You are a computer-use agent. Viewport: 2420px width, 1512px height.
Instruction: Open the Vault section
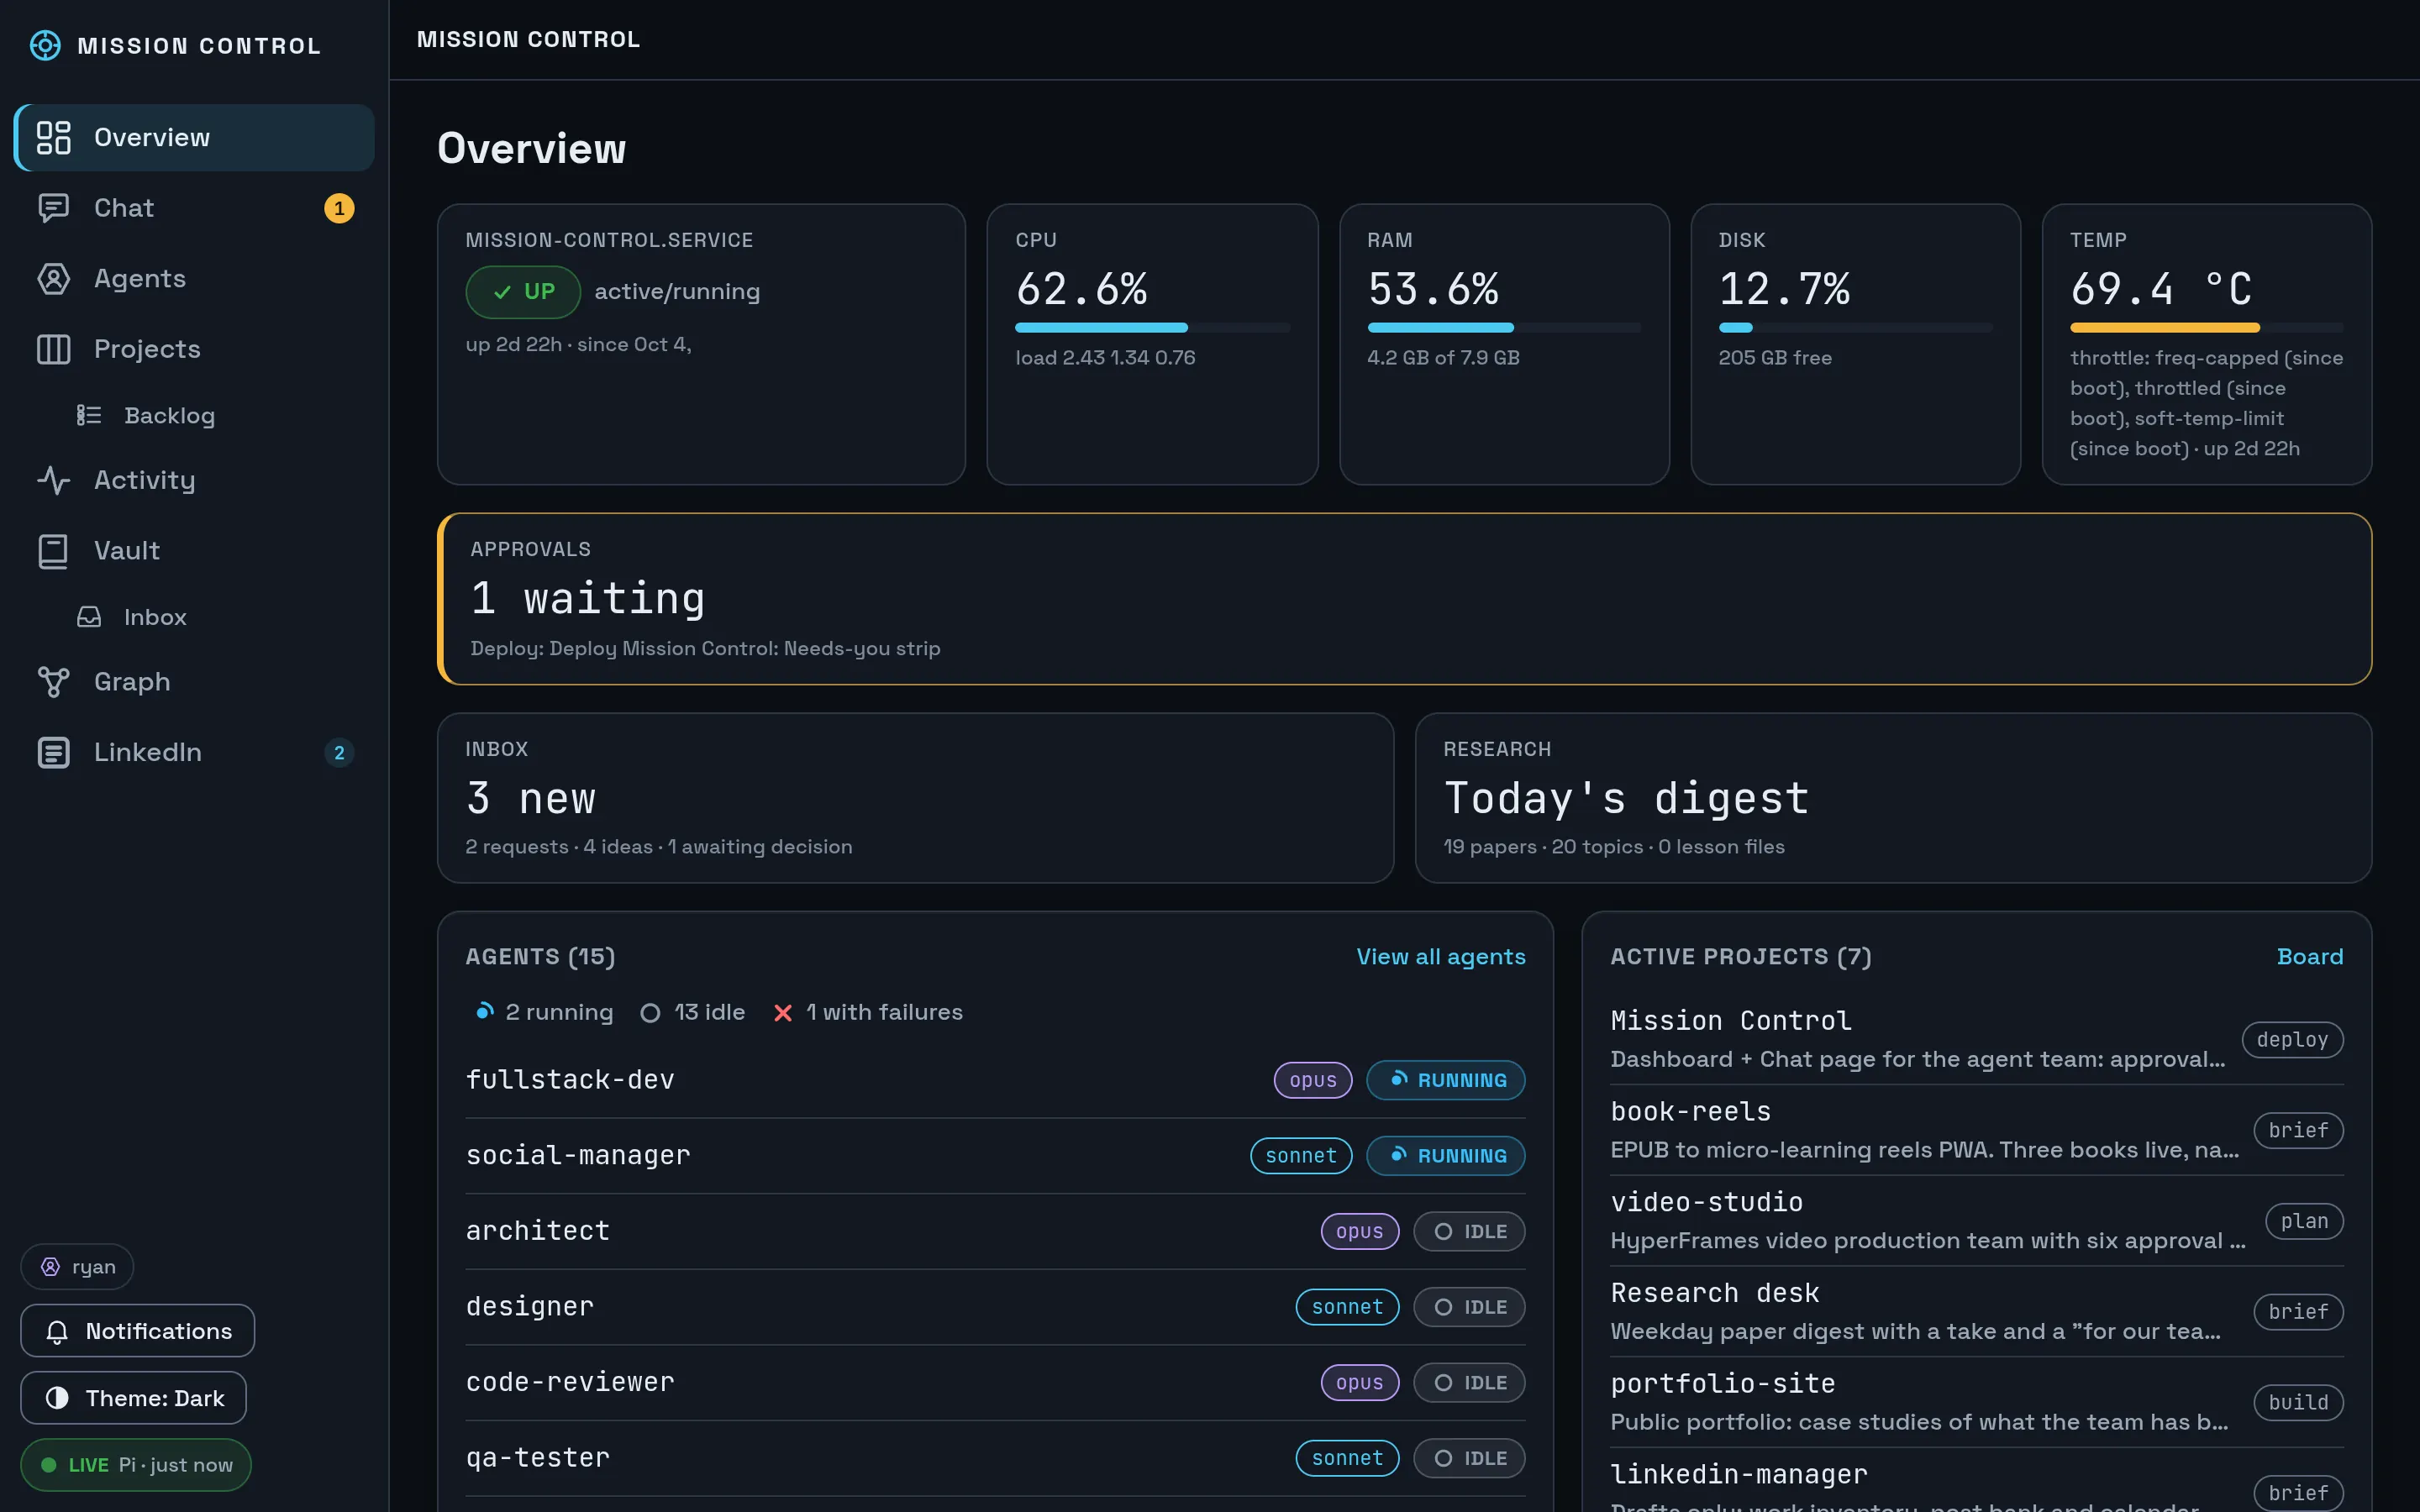tap(194, 551)
